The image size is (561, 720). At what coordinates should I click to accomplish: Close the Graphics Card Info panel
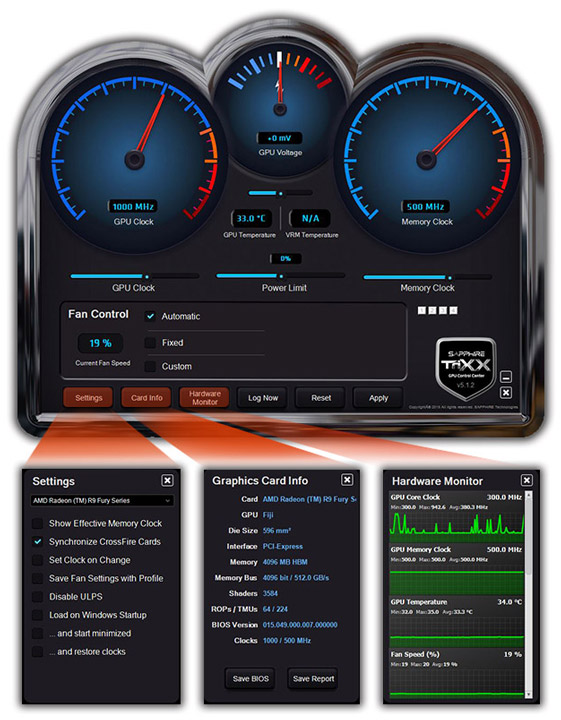[347, 480]
